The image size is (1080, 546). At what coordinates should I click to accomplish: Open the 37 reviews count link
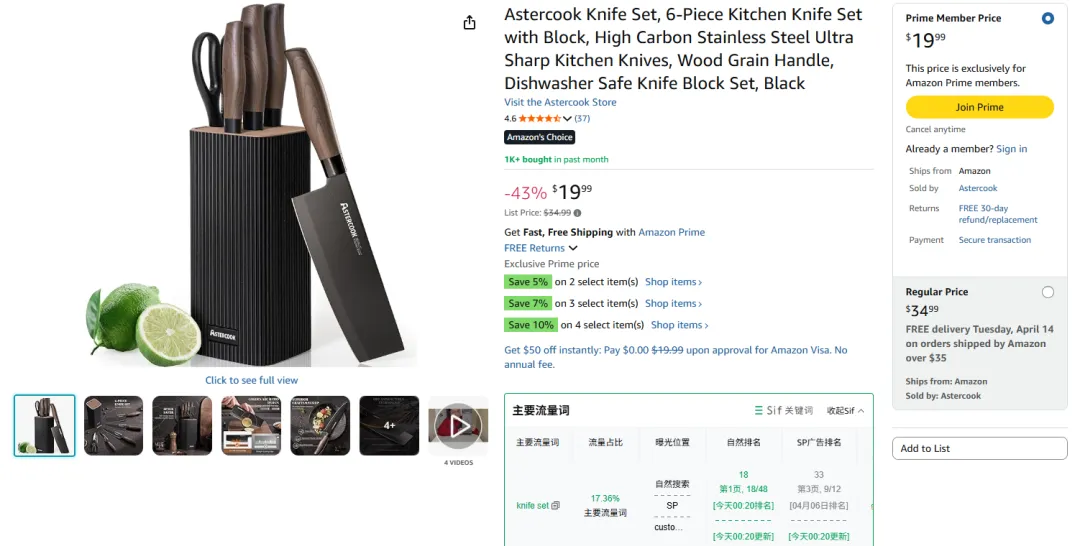tap(582, 119)
